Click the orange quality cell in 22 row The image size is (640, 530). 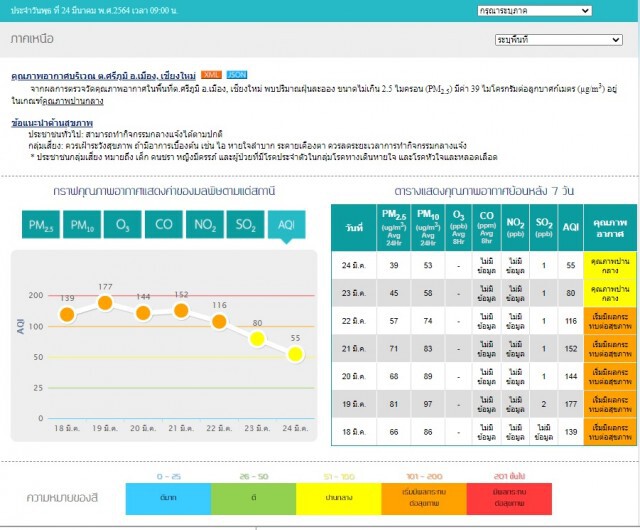tap(610, 321)
